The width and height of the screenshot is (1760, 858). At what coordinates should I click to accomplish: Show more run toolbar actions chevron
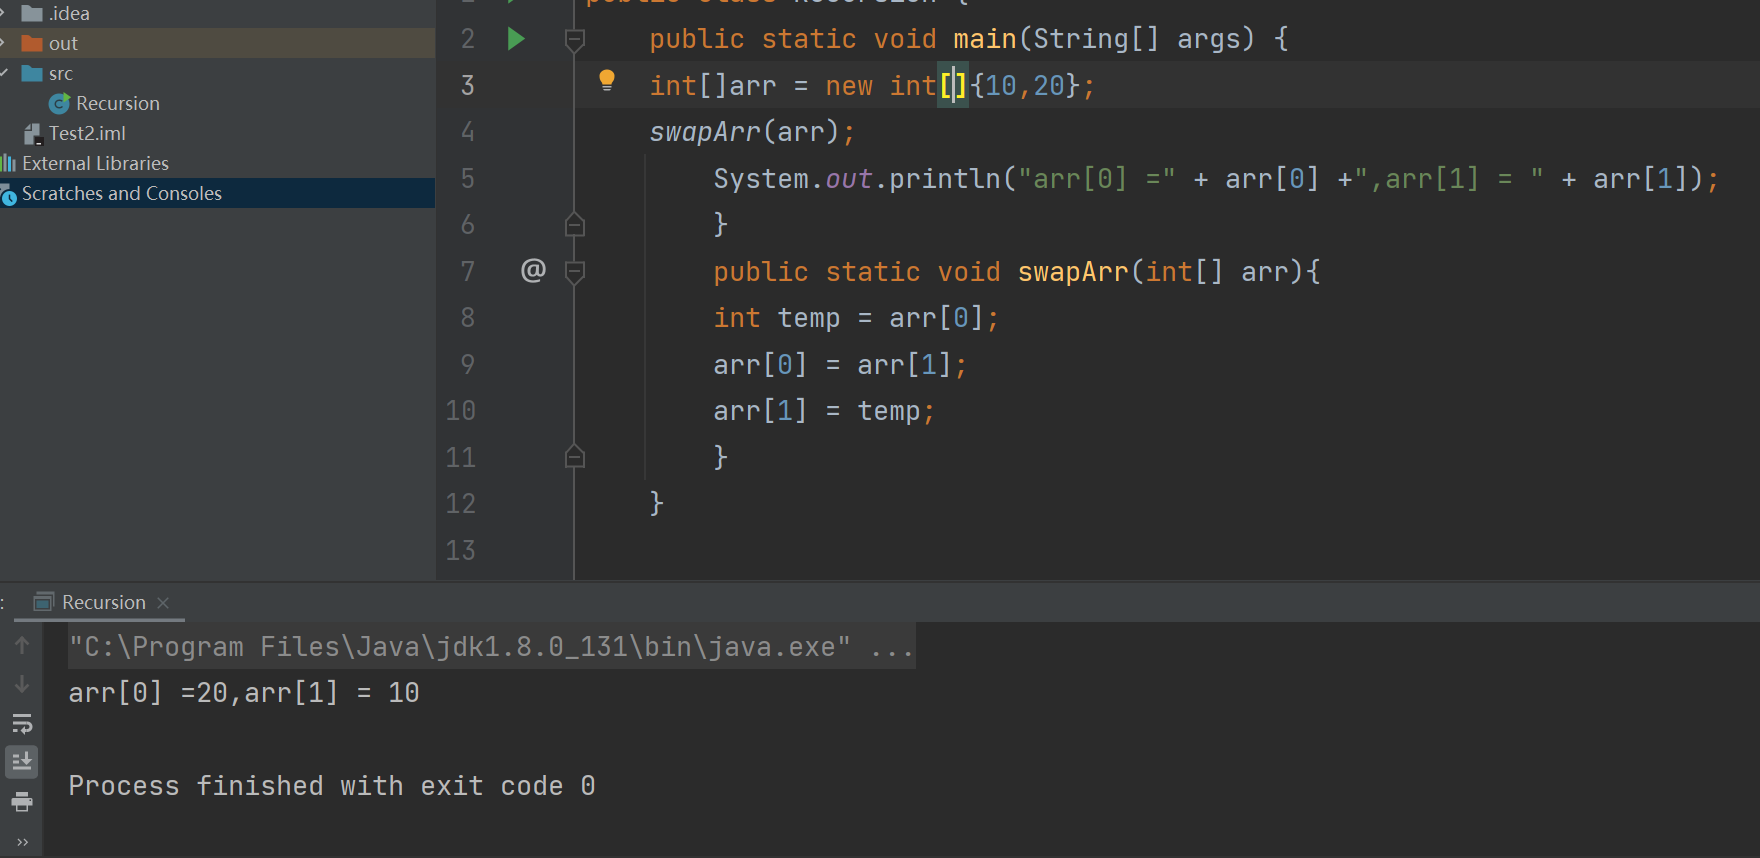point(22,842)
